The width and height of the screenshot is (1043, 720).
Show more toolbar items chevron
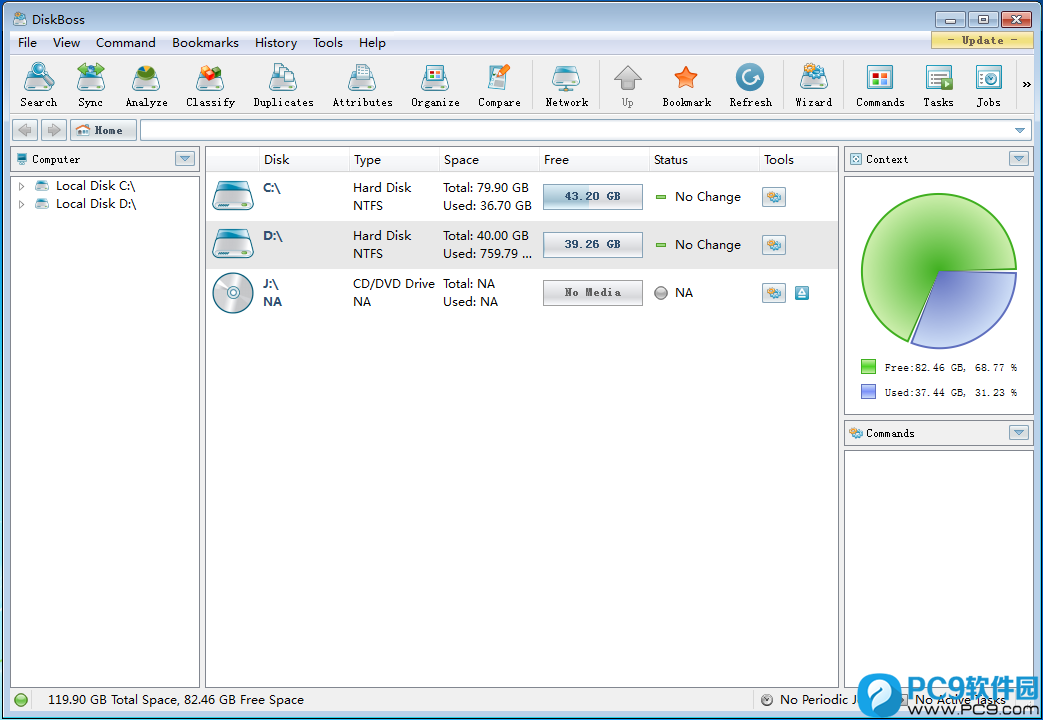[x=1026, y=85]
